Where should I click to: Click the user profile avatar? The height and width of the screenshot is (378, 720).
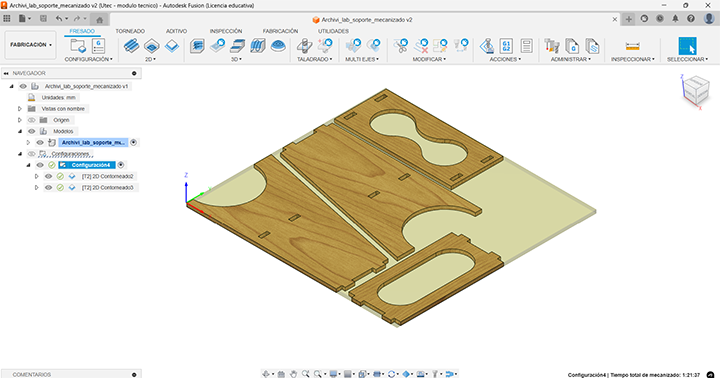[x=709, y=19]
